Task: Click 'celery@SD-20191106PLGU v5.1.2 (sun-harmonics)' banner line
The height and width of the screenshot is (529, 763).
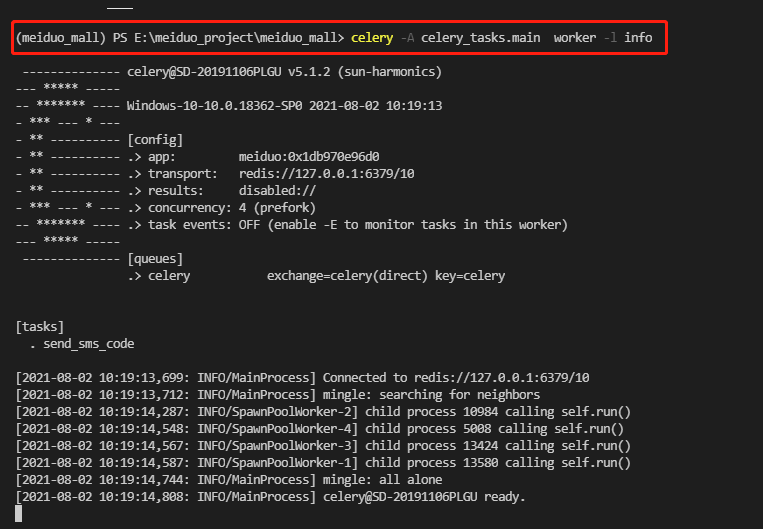Action: pyautogui.click(x=284, y=72)
